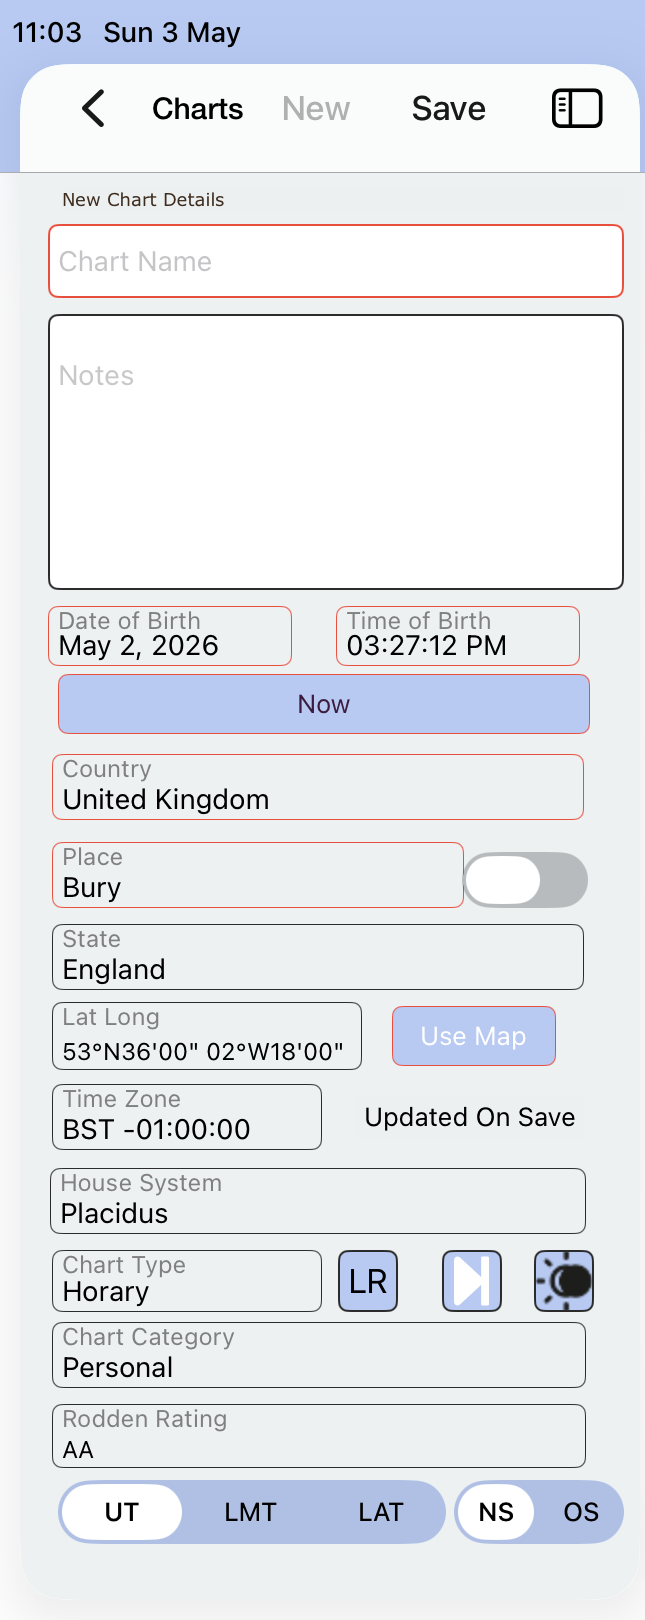
Task: Click the Now button
Action: click(324, 704)
